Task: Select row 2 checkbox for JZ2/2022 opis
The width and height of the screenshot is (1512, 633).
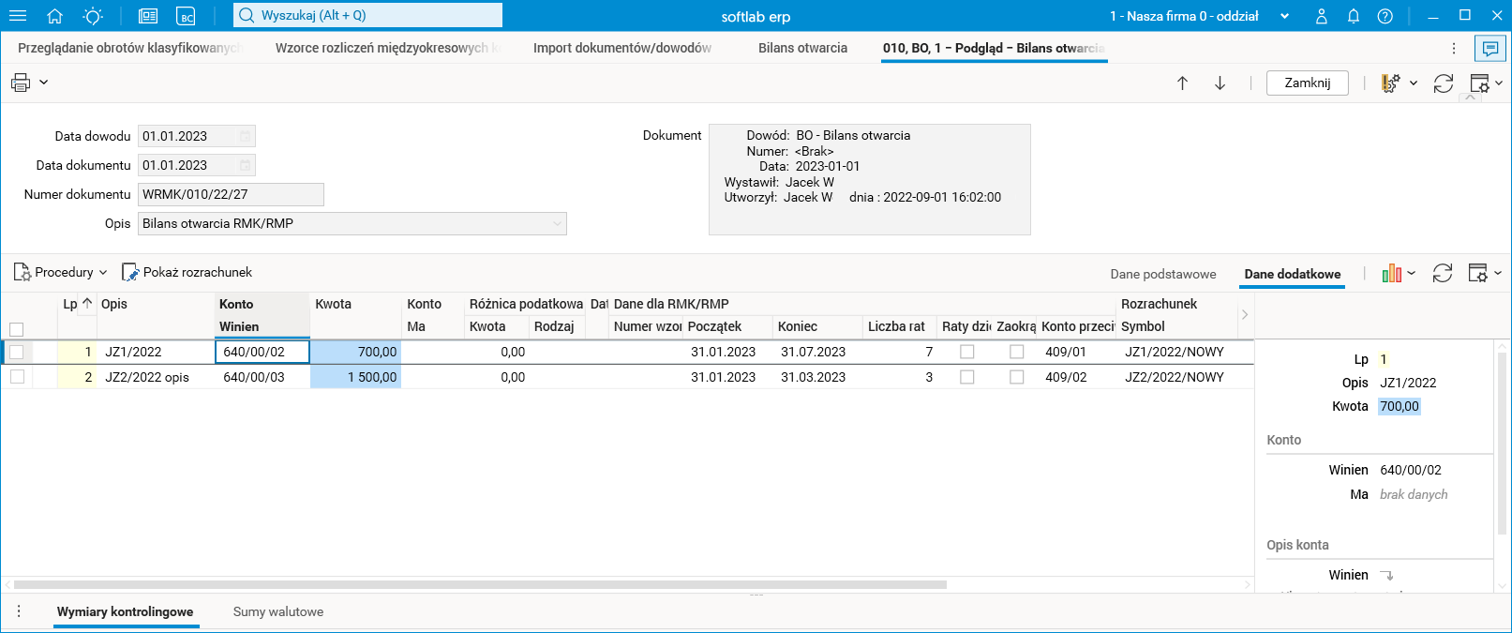Action: [16, 377]
